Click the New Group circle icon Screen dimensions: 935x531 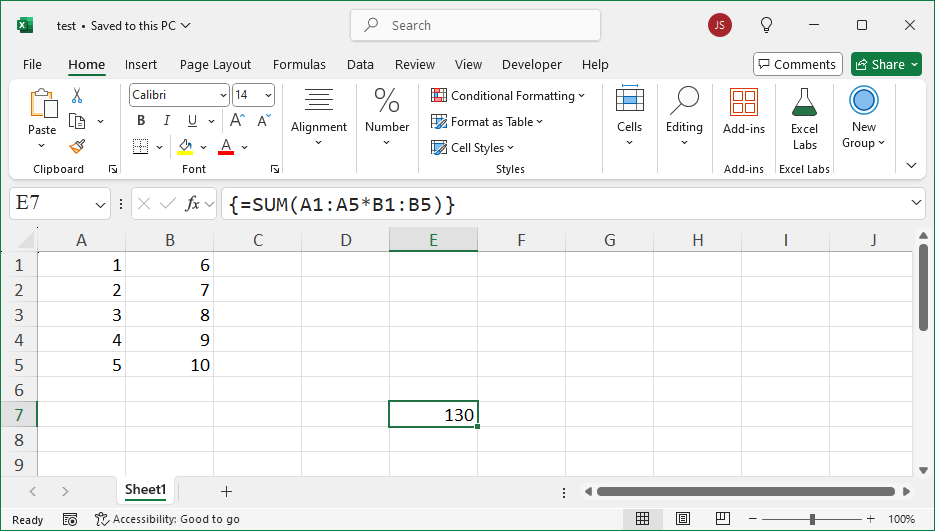(863, 100)
